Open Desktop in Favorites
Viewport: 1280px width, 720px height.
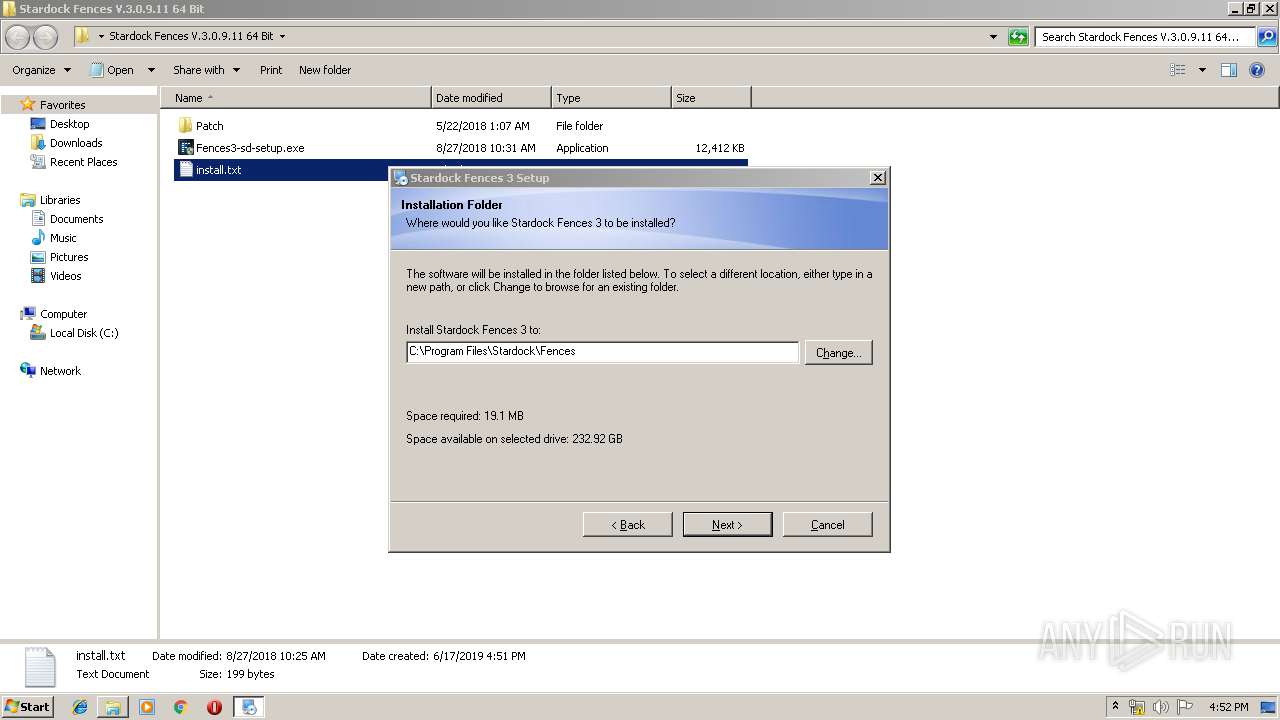click(69, 124)
